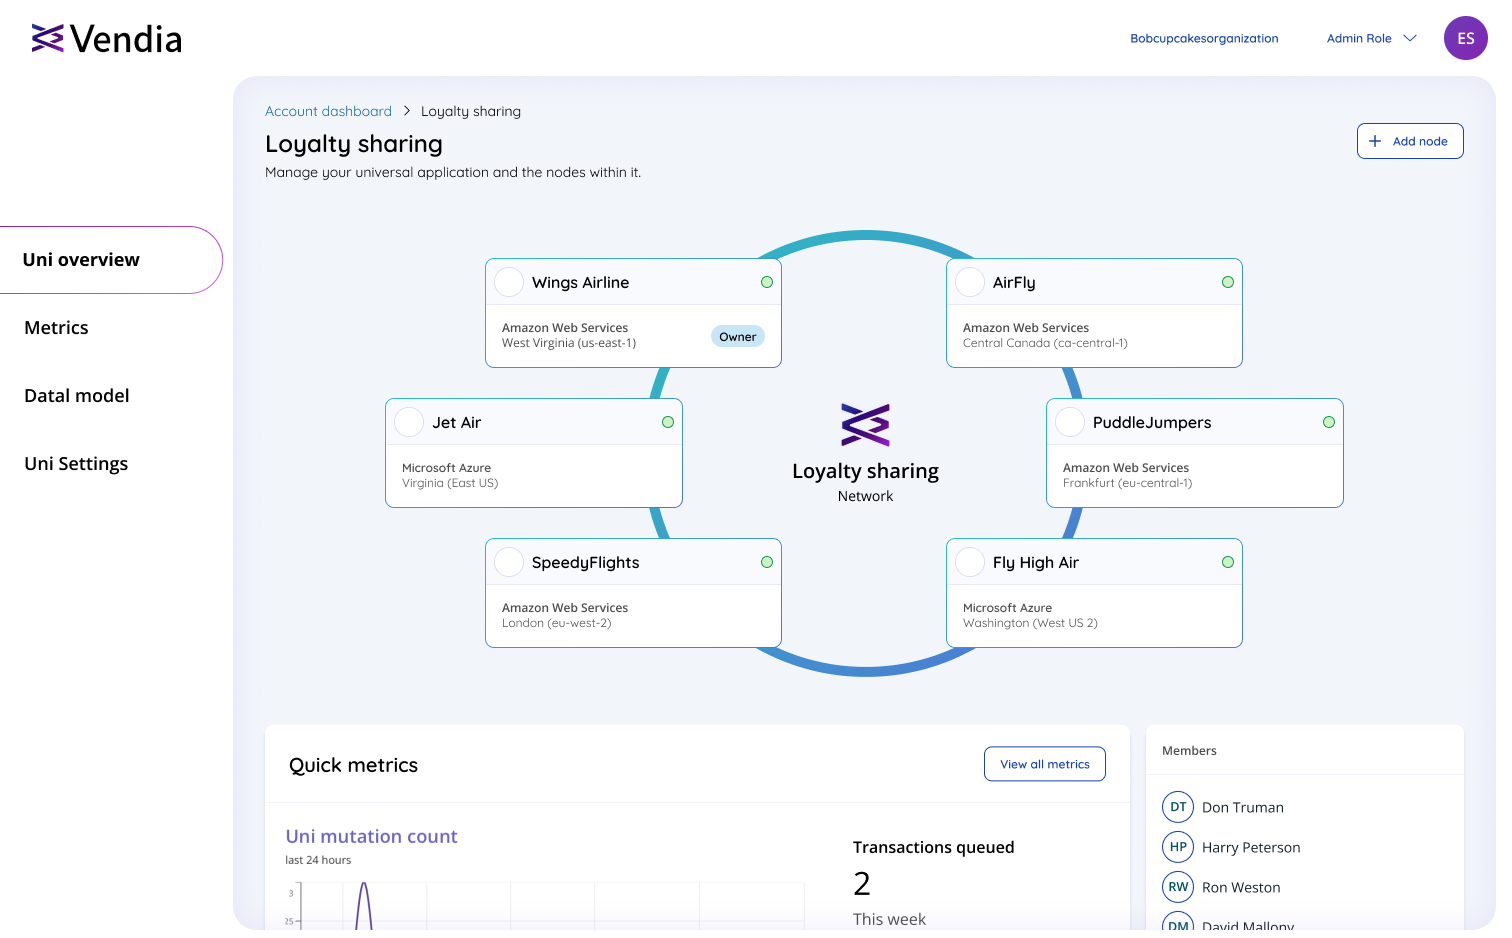Click the View all metrics button
This screenshot has width=1512, height=938.
[x=1045, y=764]
